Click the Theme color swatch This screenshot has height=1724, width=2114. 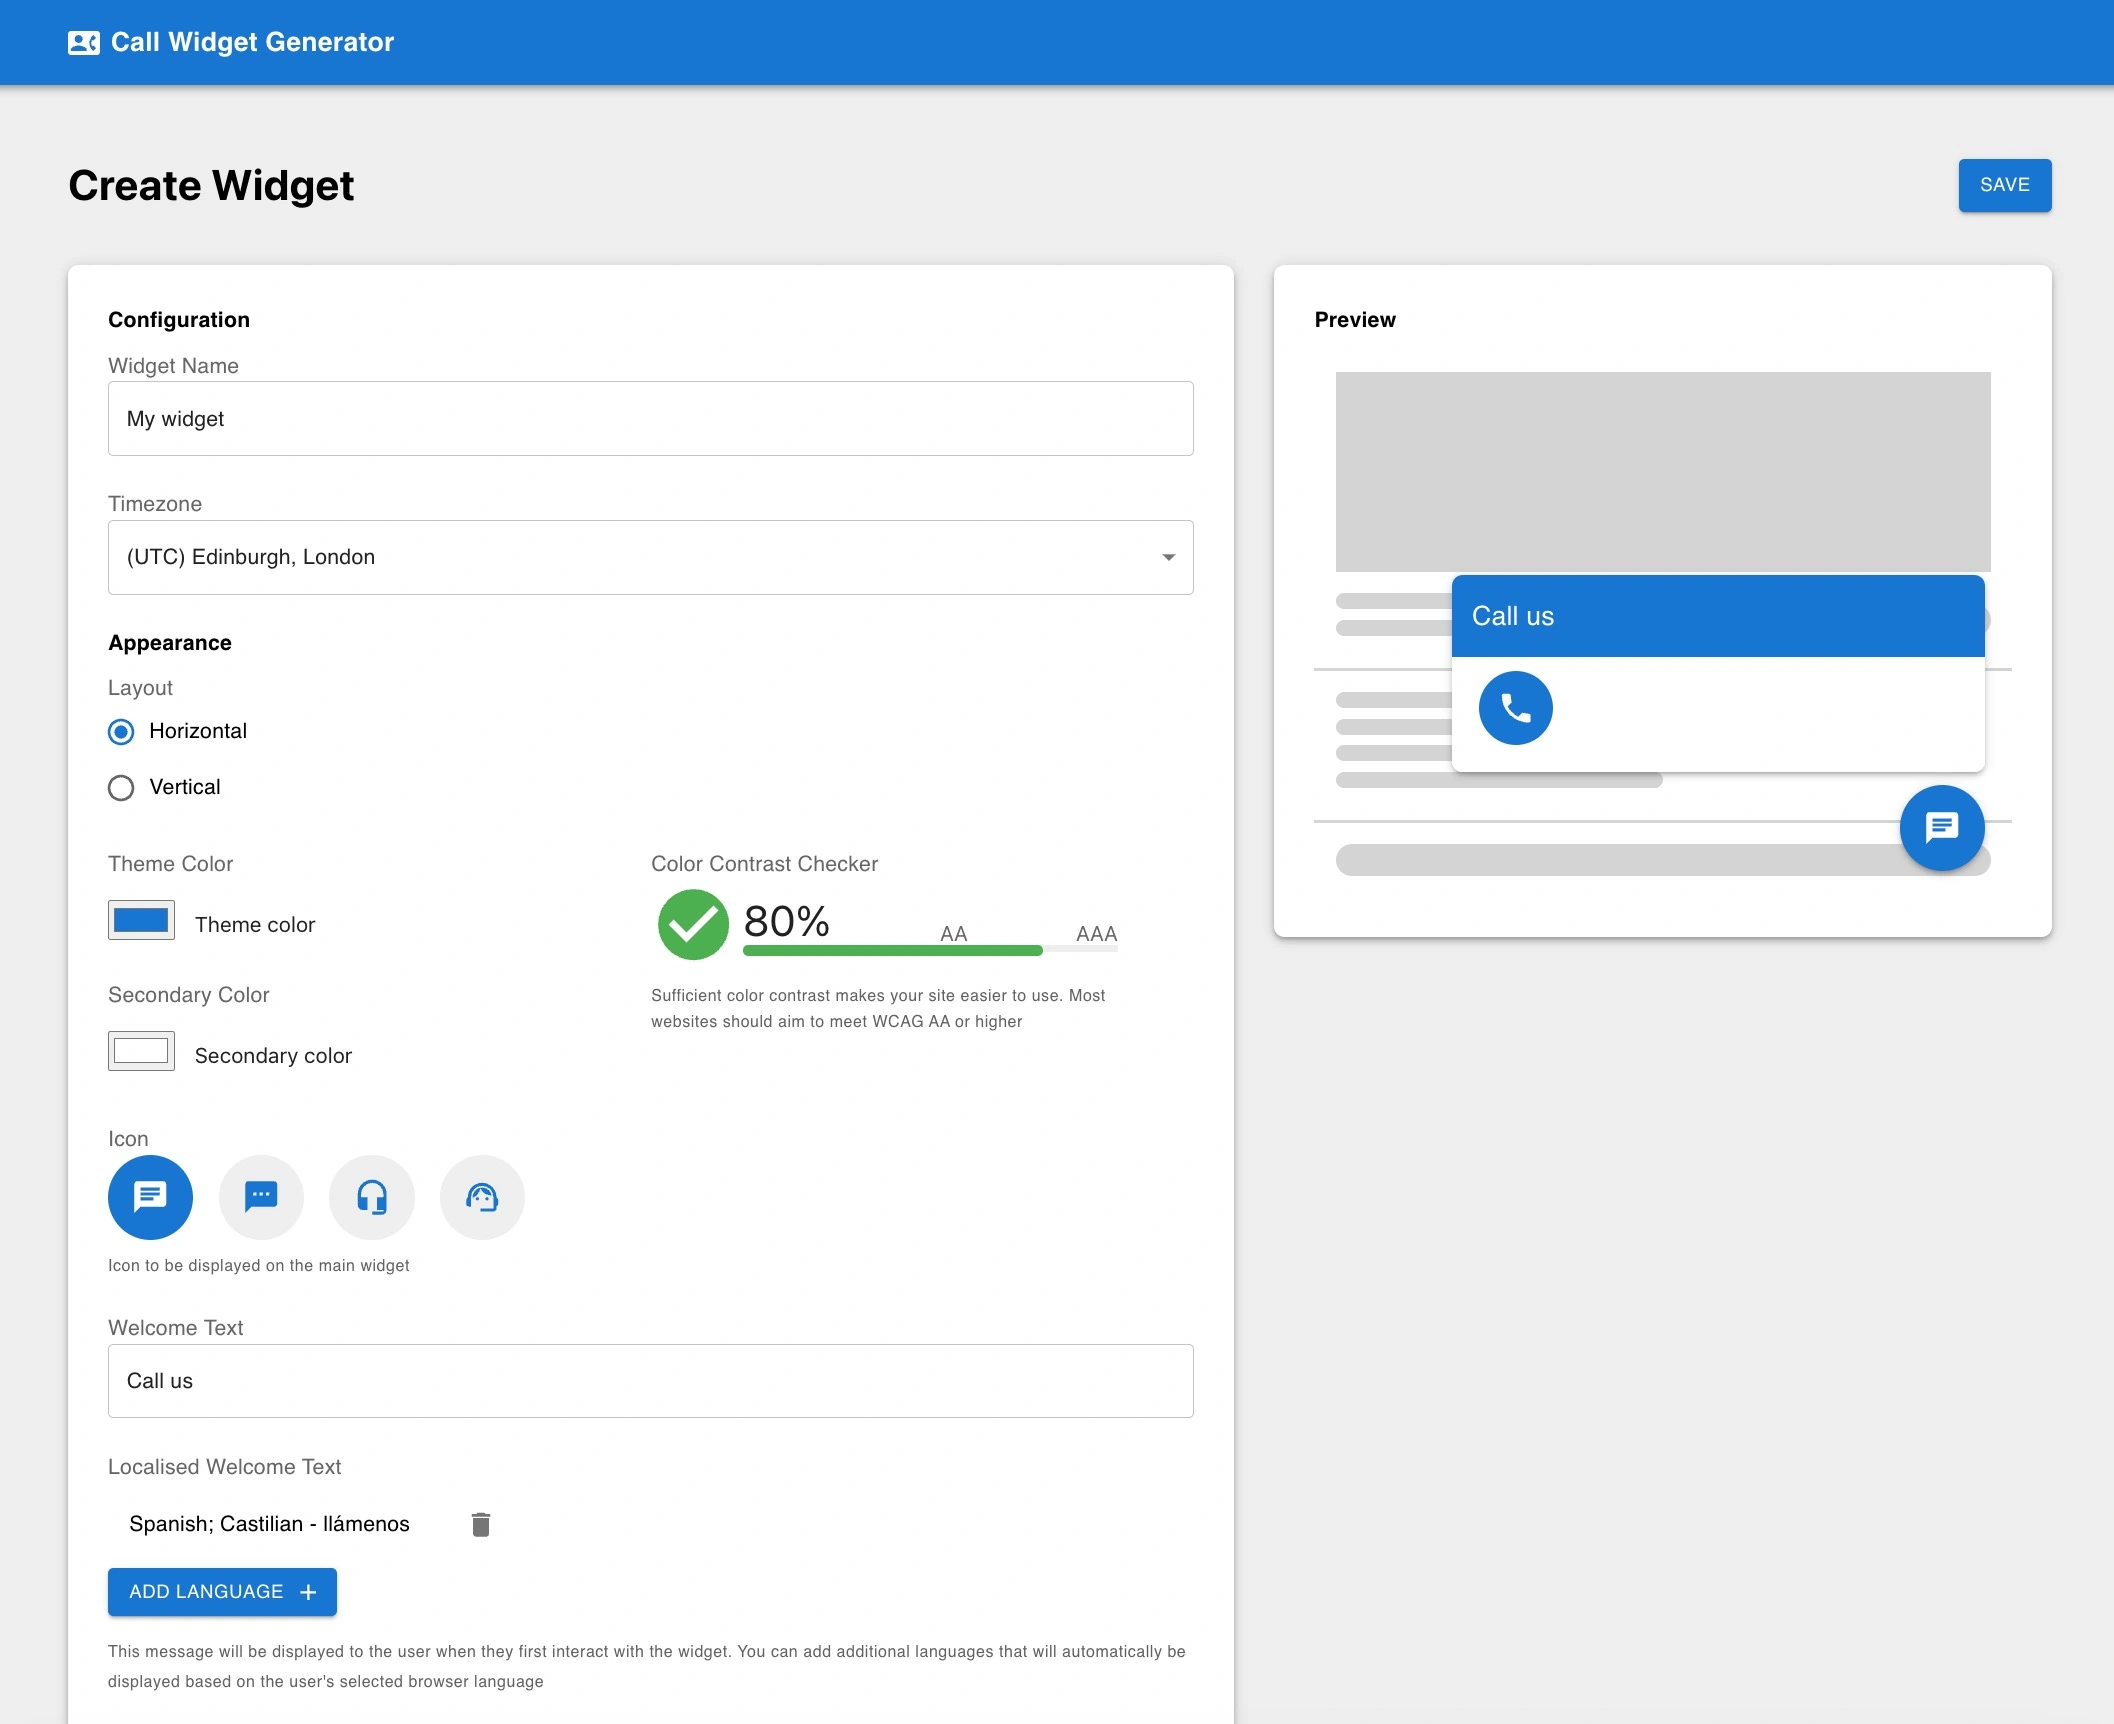coord(140,922)
